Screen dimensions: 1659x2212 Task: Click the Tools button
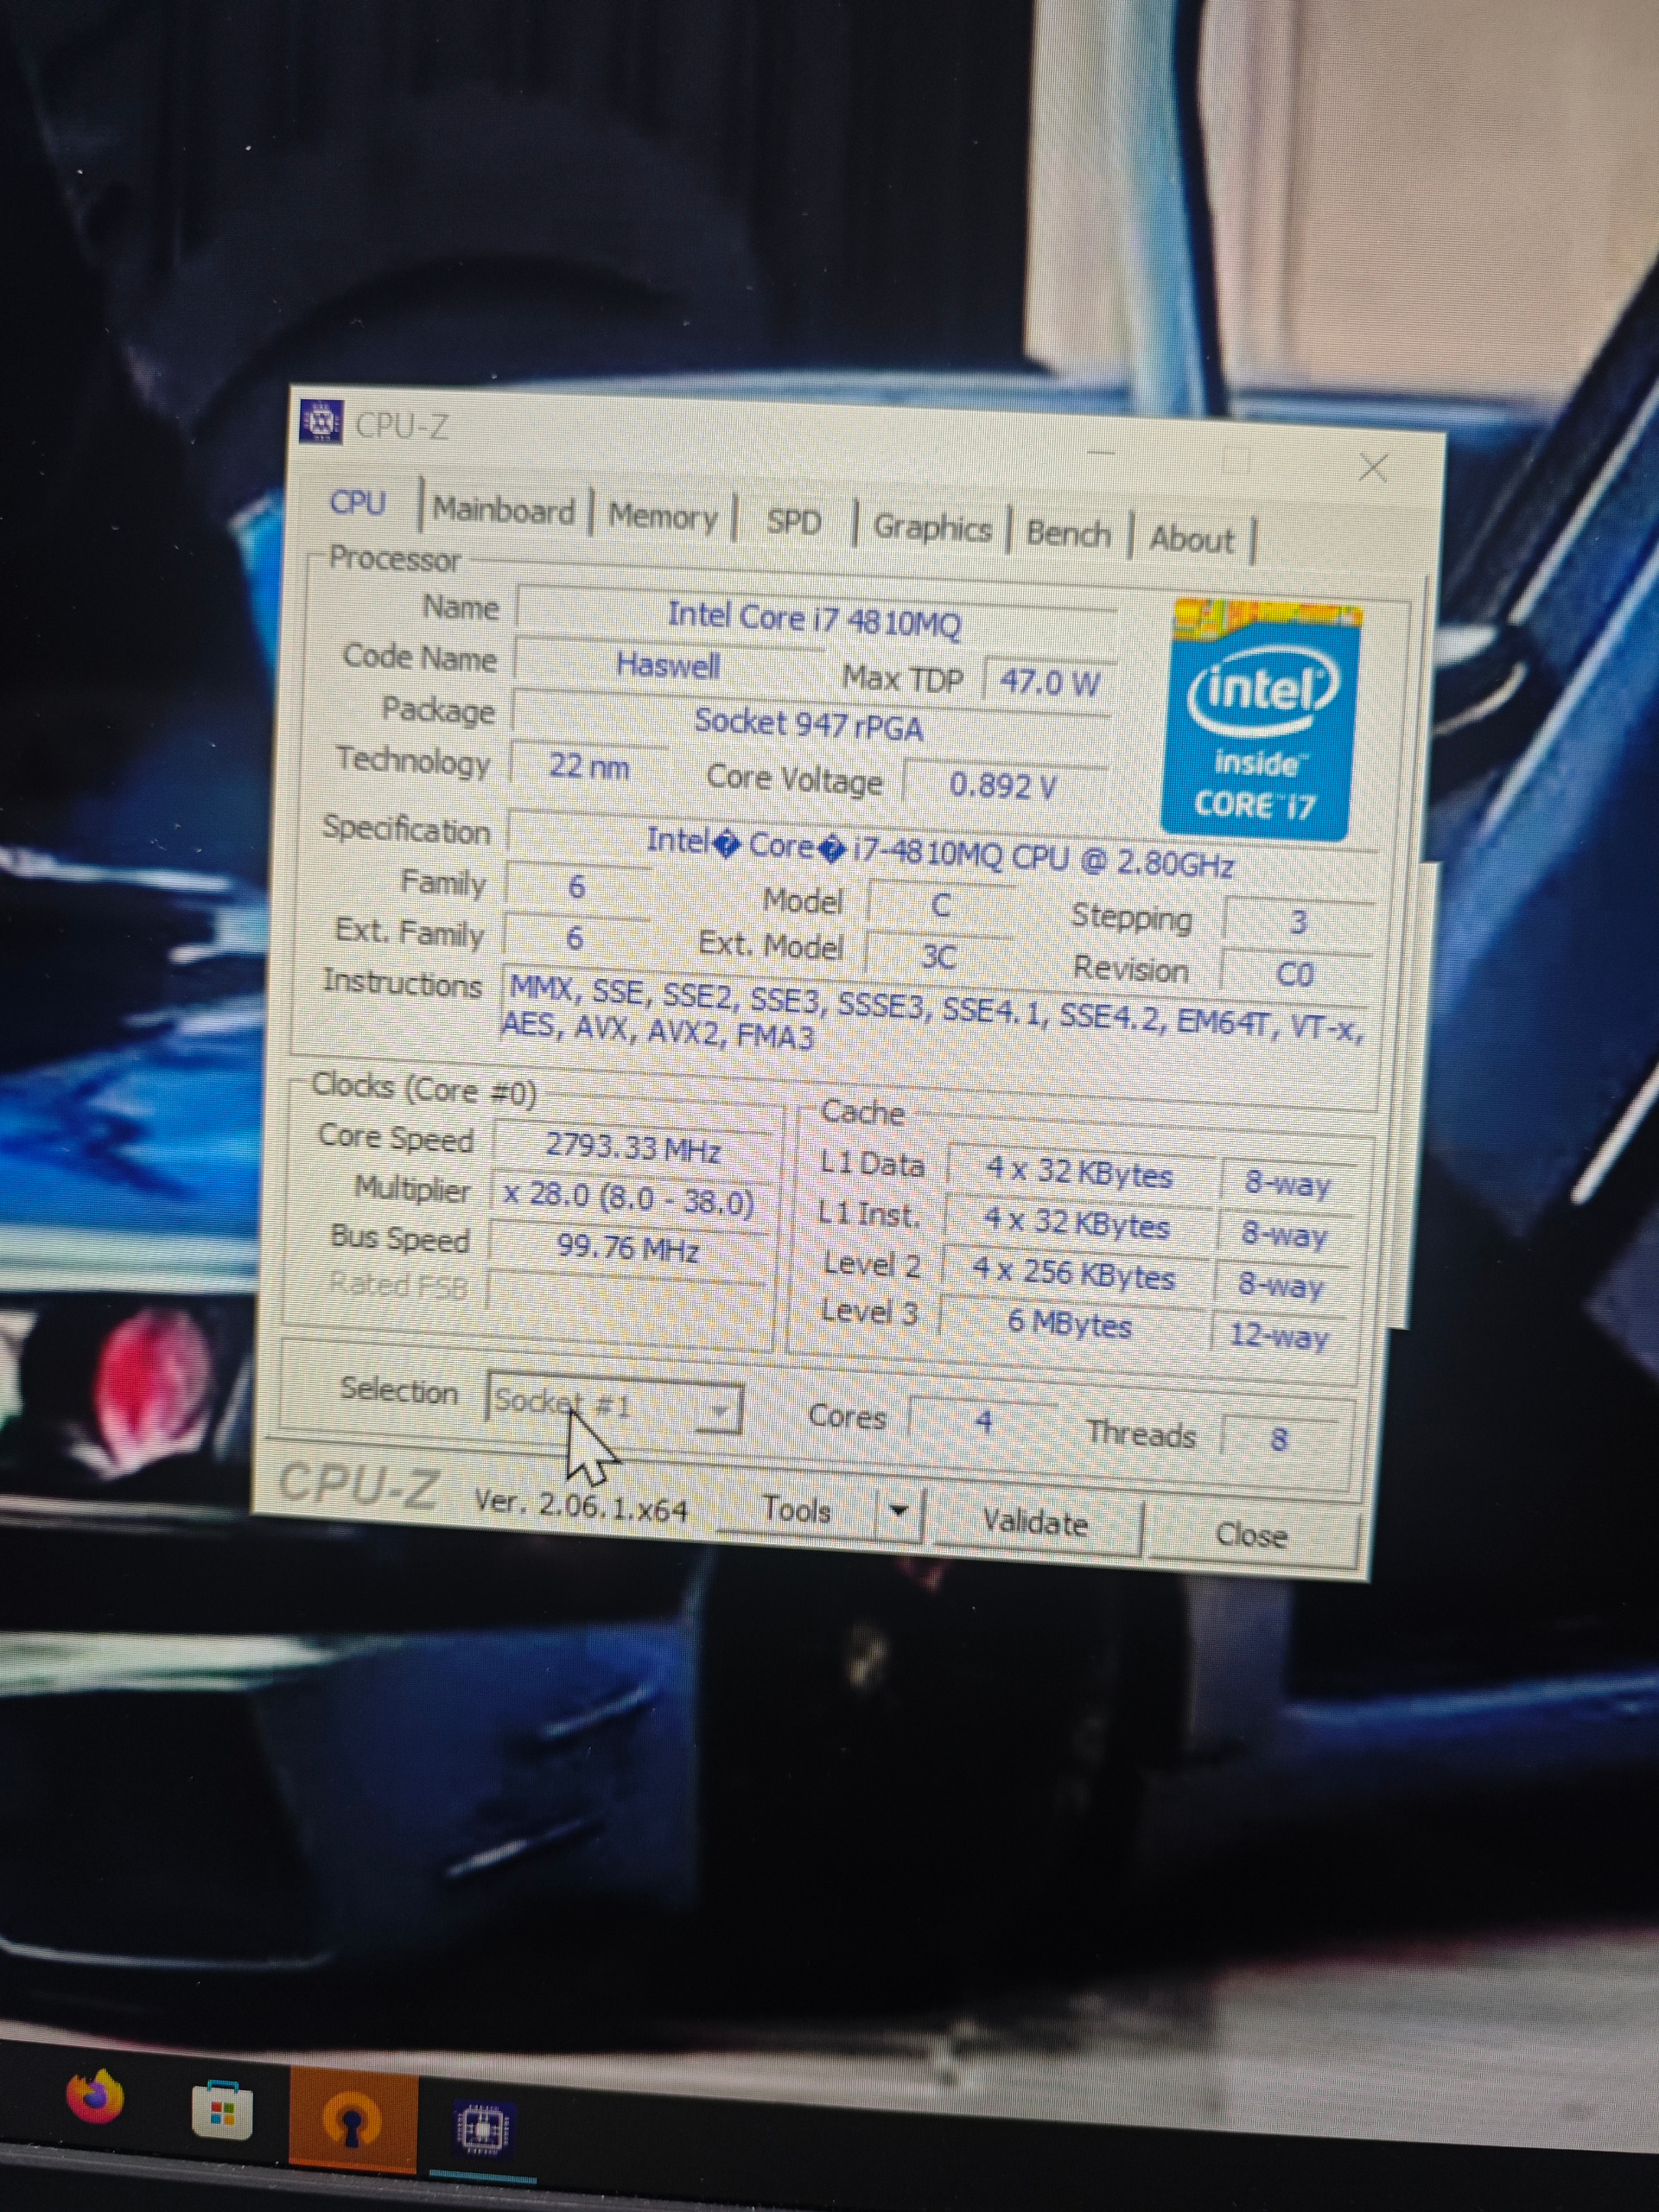click(x=797, y=1509)
